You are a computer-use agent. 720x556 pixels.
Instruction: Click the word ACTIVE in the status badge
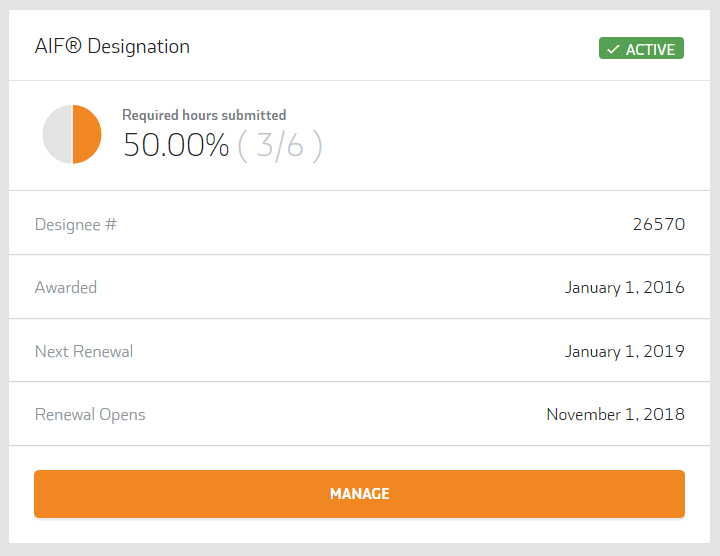coord(651,49)
